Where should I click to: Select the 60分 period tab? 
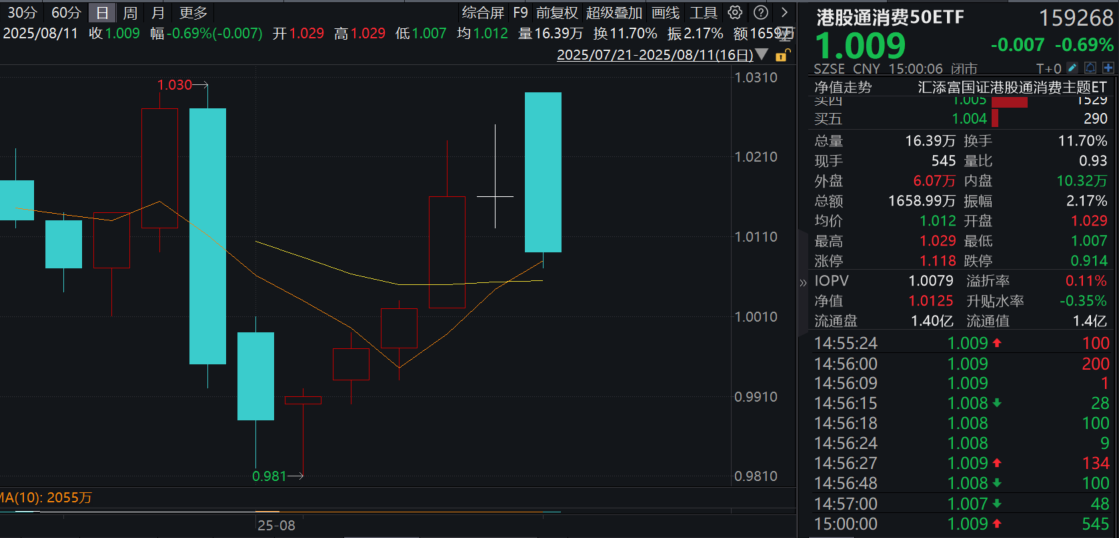(x=66, y=13)
